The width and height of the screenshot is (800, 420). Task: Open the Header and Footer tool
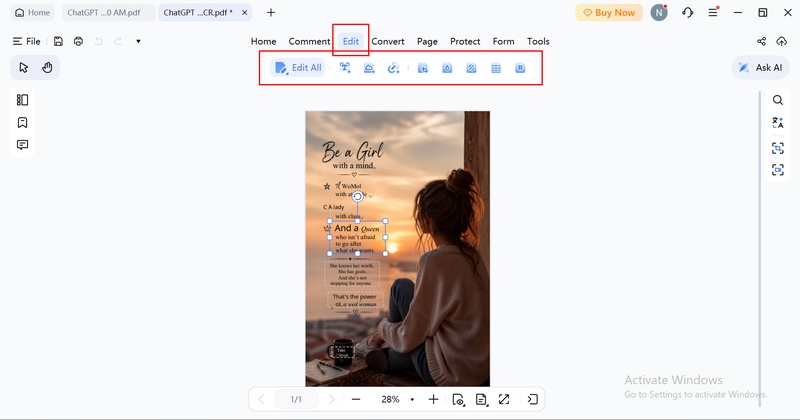496,67
